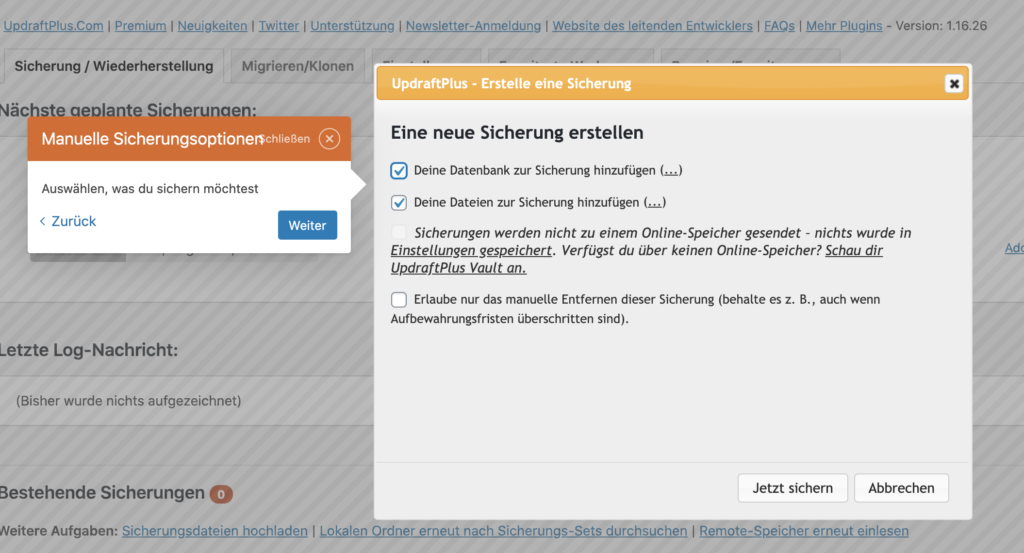Toggle the disabled Online-Speicher checkbox
1024x553 pixels.
click(399, 232)
